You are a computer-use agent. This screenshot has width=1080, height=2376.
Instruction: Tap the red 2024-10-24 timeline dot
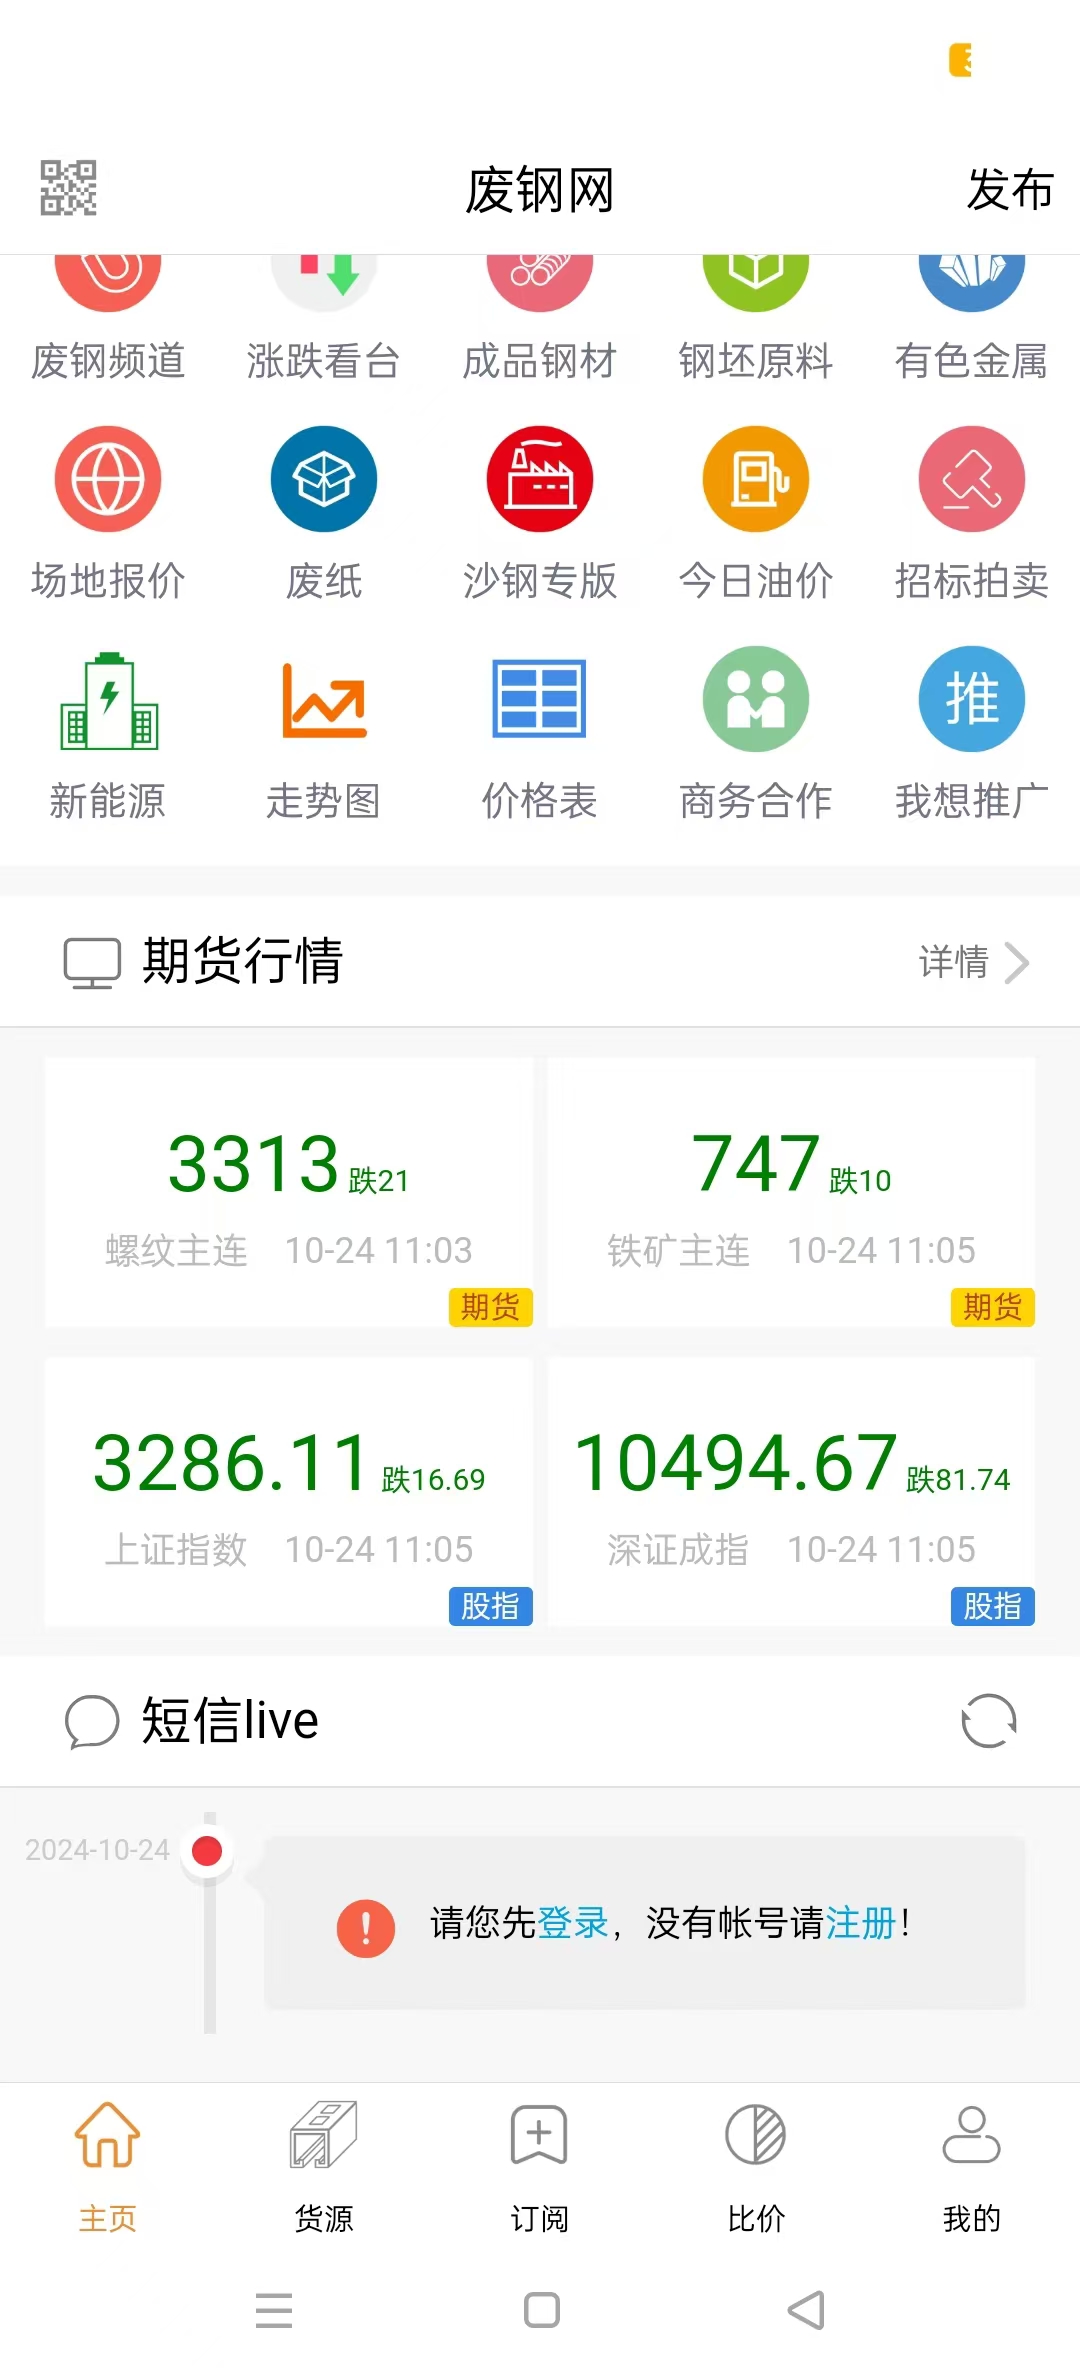coord(207,1851)
